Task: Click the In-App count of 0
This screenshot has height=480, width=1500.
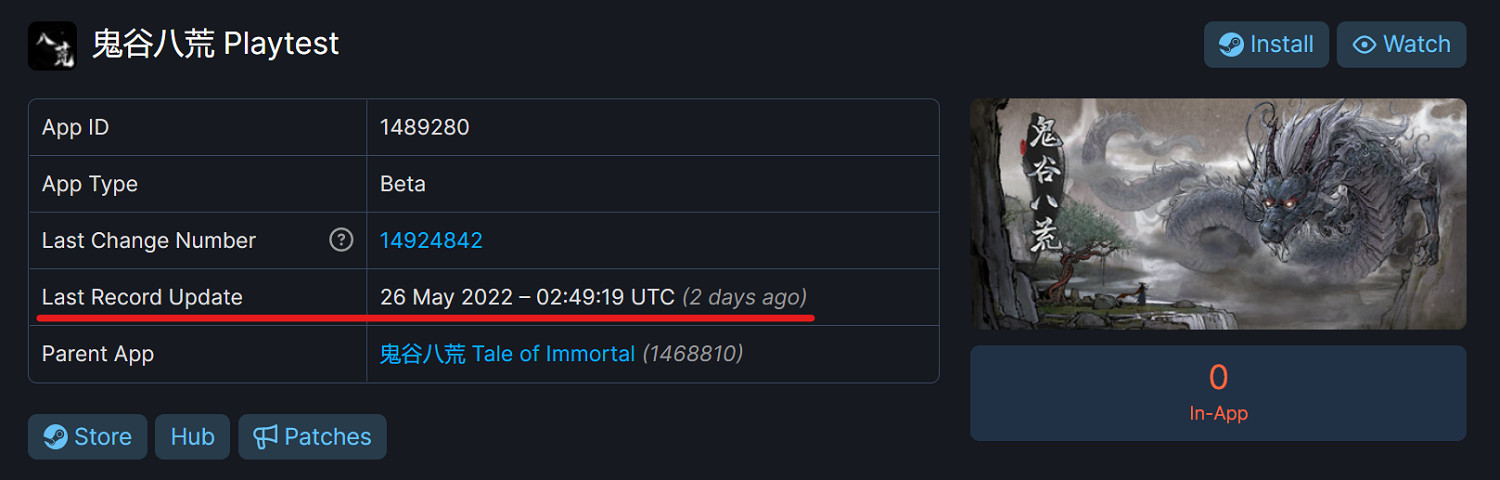Action: pos(1218,378)
